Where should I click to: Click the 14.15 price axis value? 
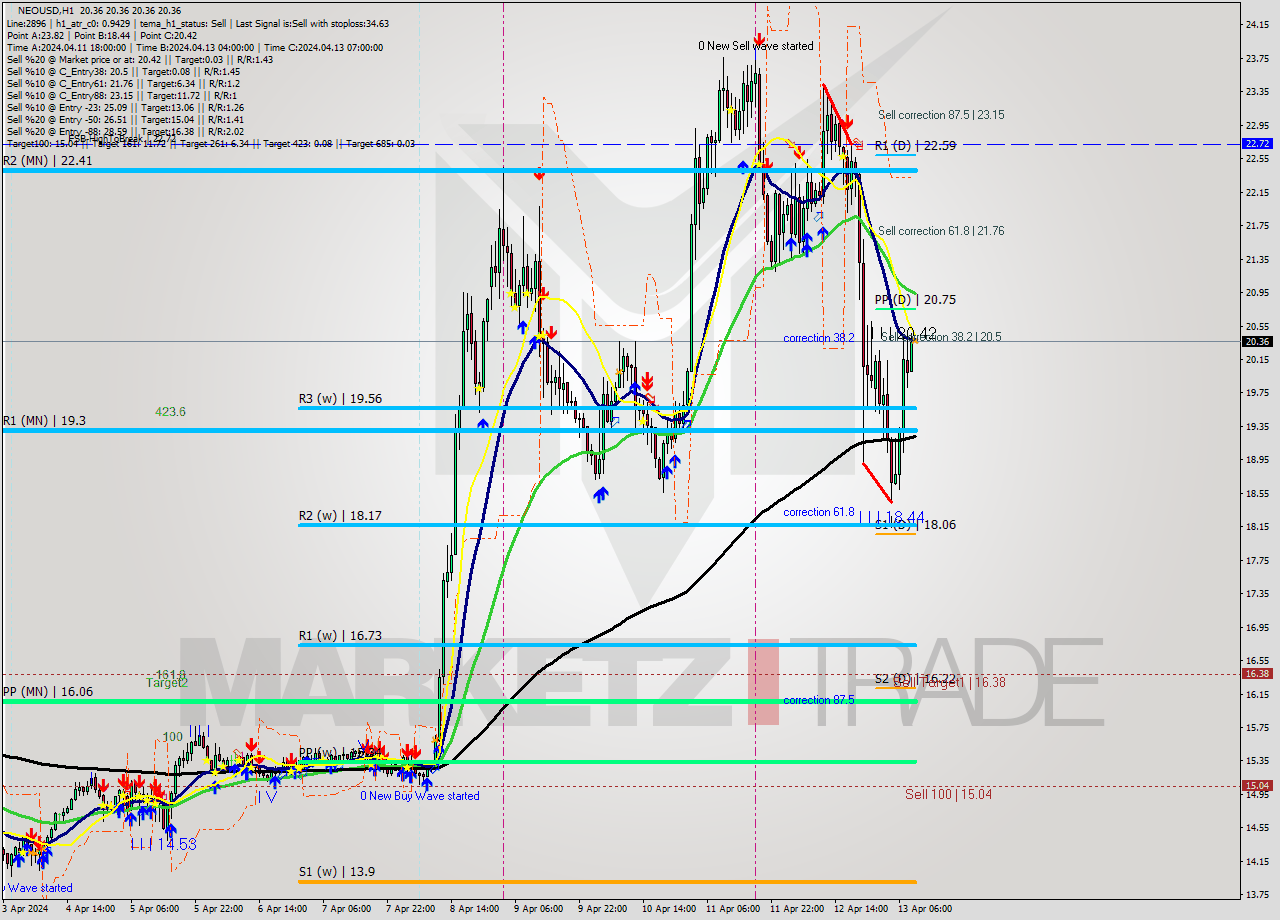[1257, 860]
